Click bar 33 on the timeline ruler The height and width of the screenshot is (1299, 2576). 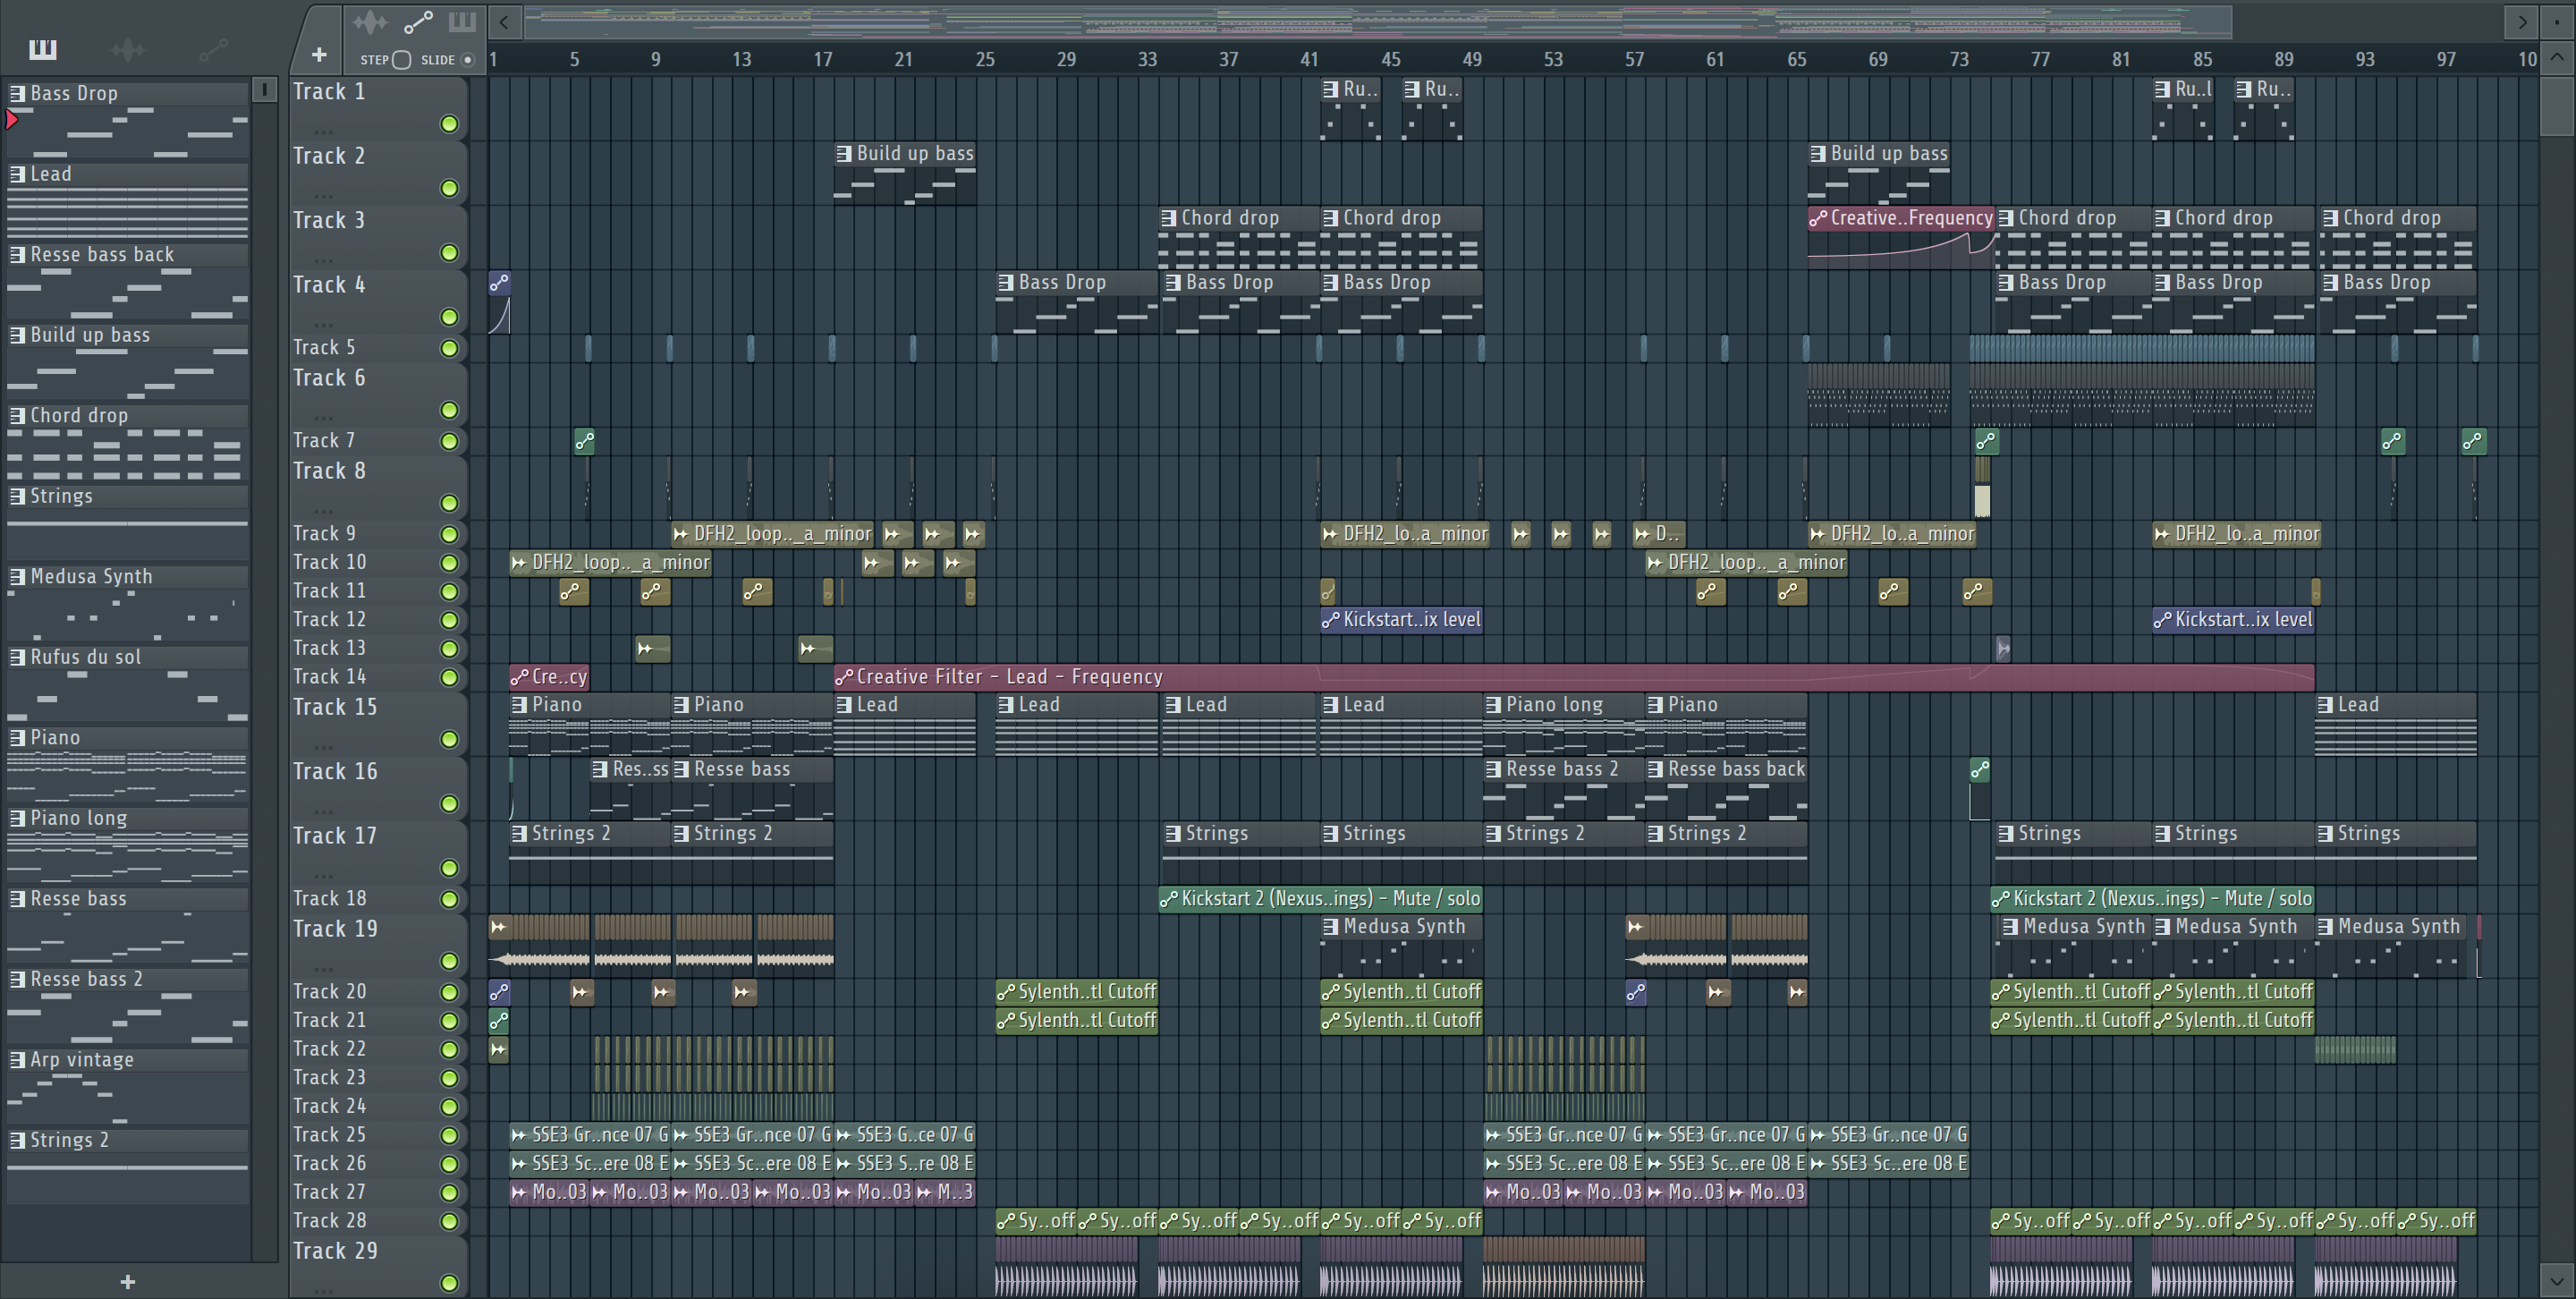point(1147,59)
